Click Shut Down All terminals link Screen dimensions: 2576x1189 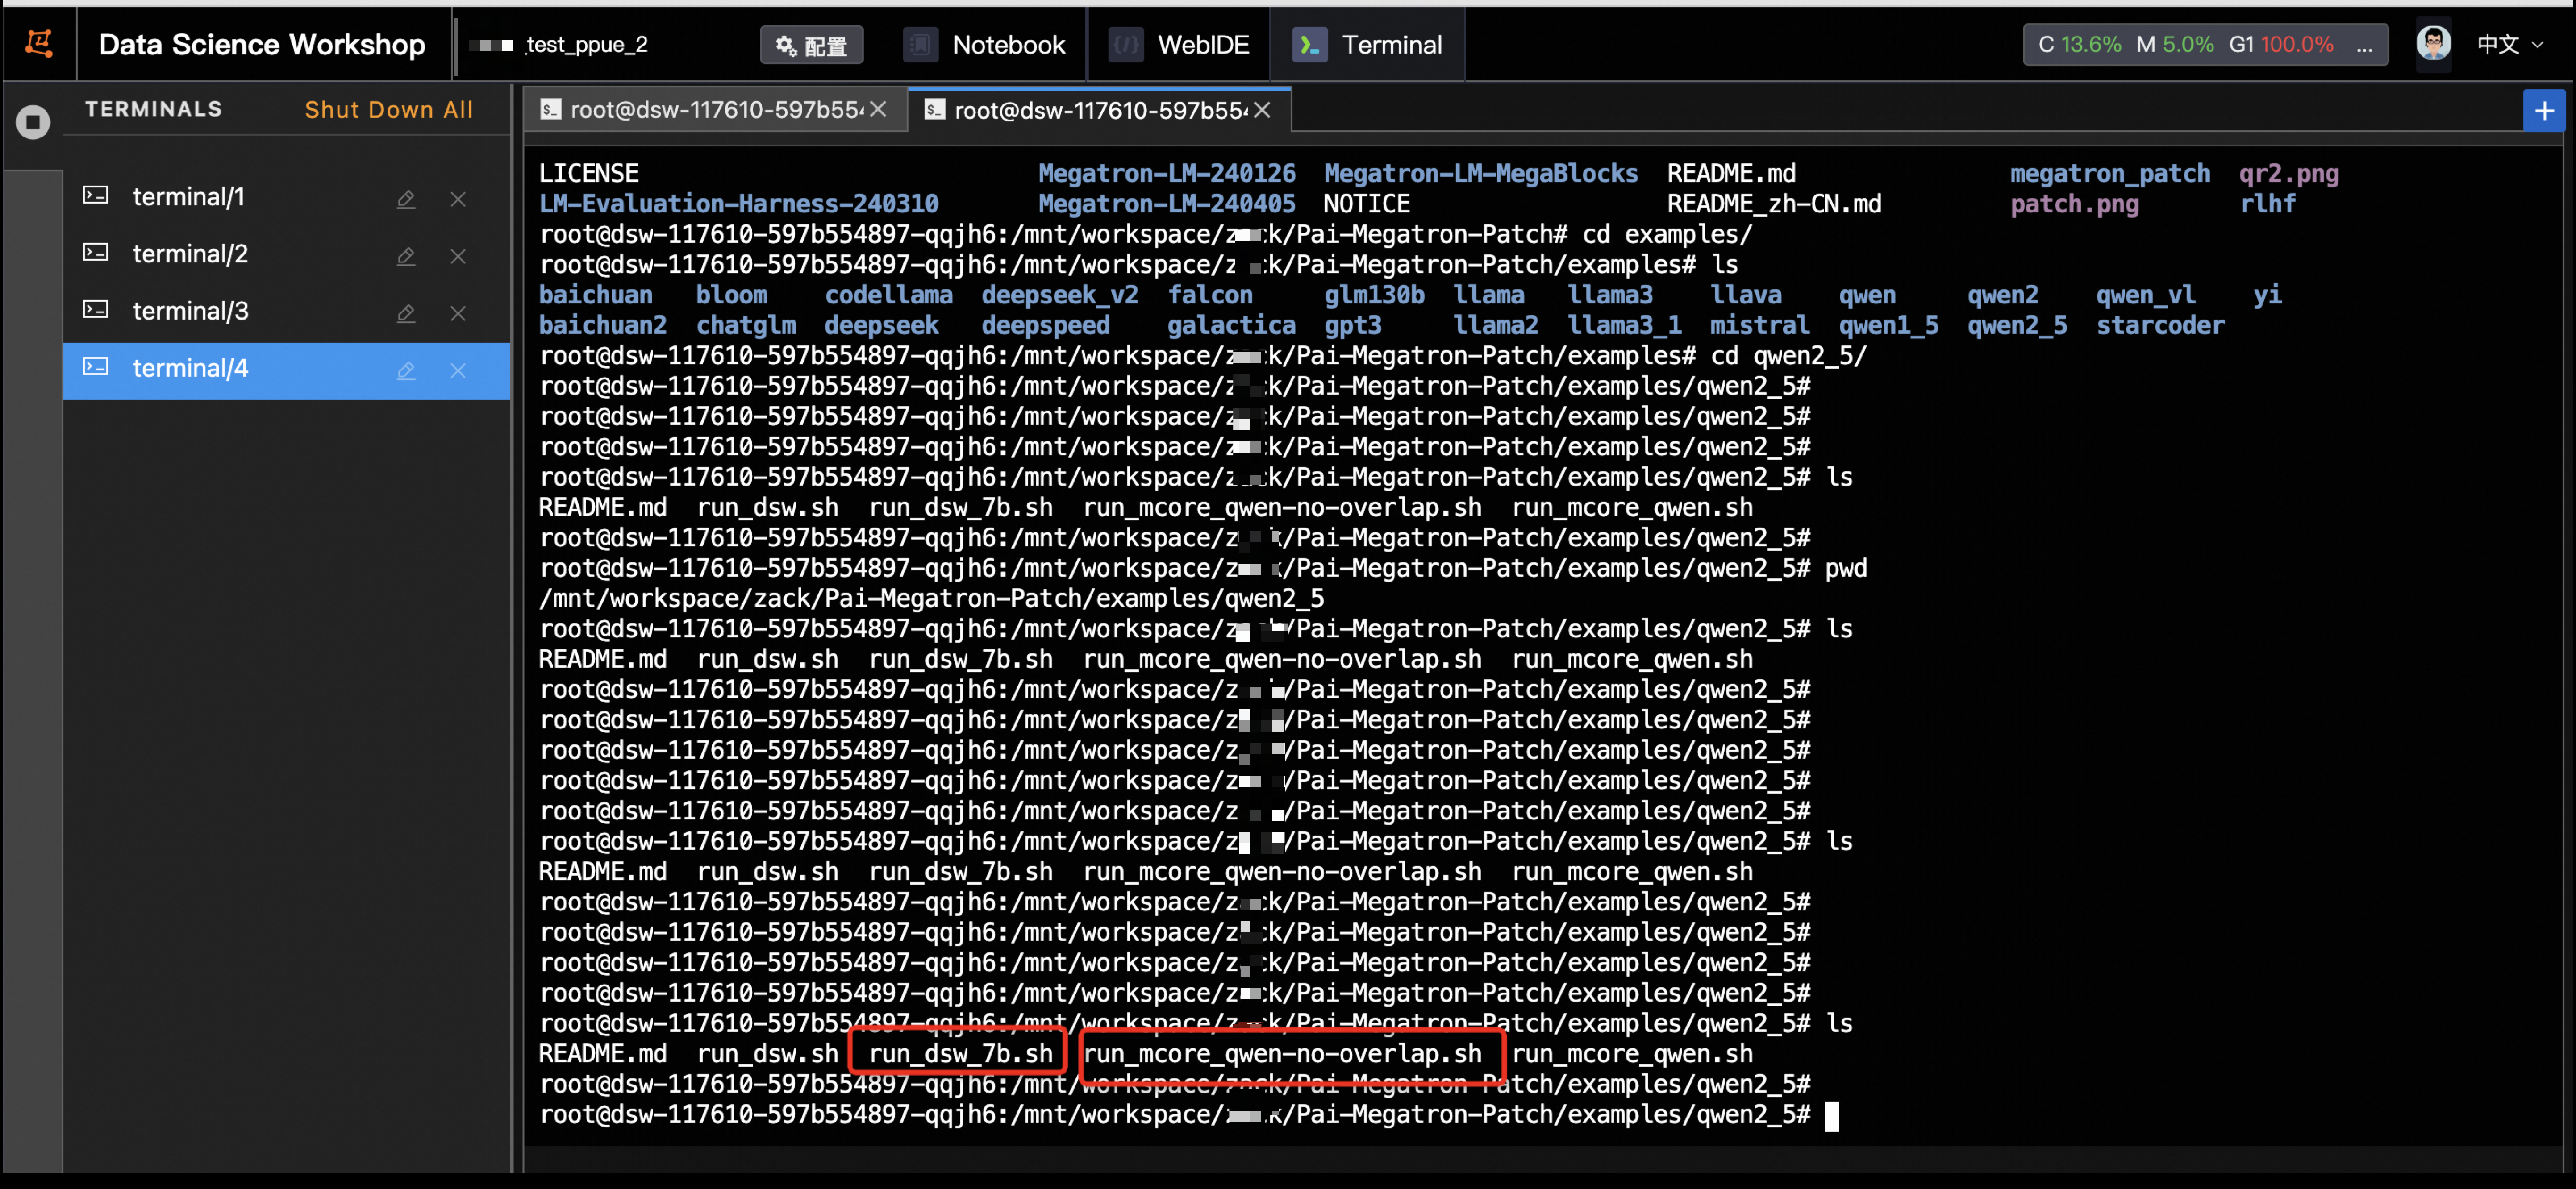coord(388,109)
